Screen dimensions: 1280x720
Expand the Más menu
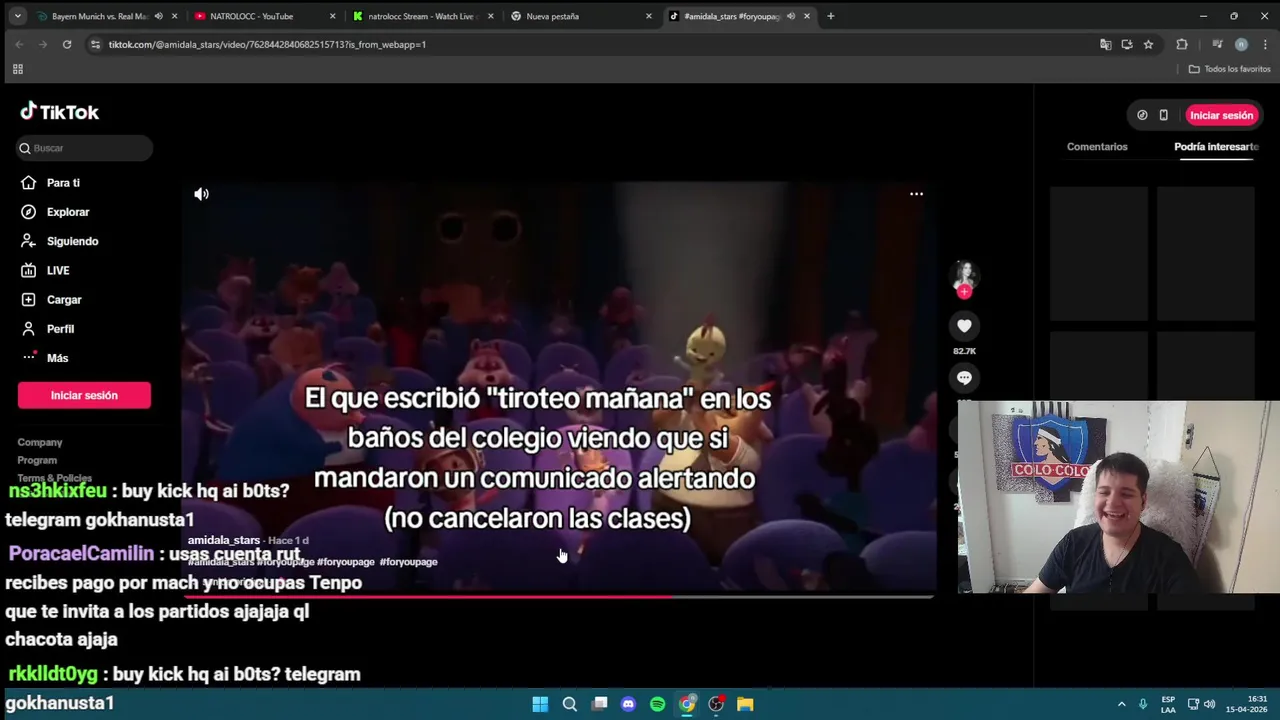(x=45, y=357)
